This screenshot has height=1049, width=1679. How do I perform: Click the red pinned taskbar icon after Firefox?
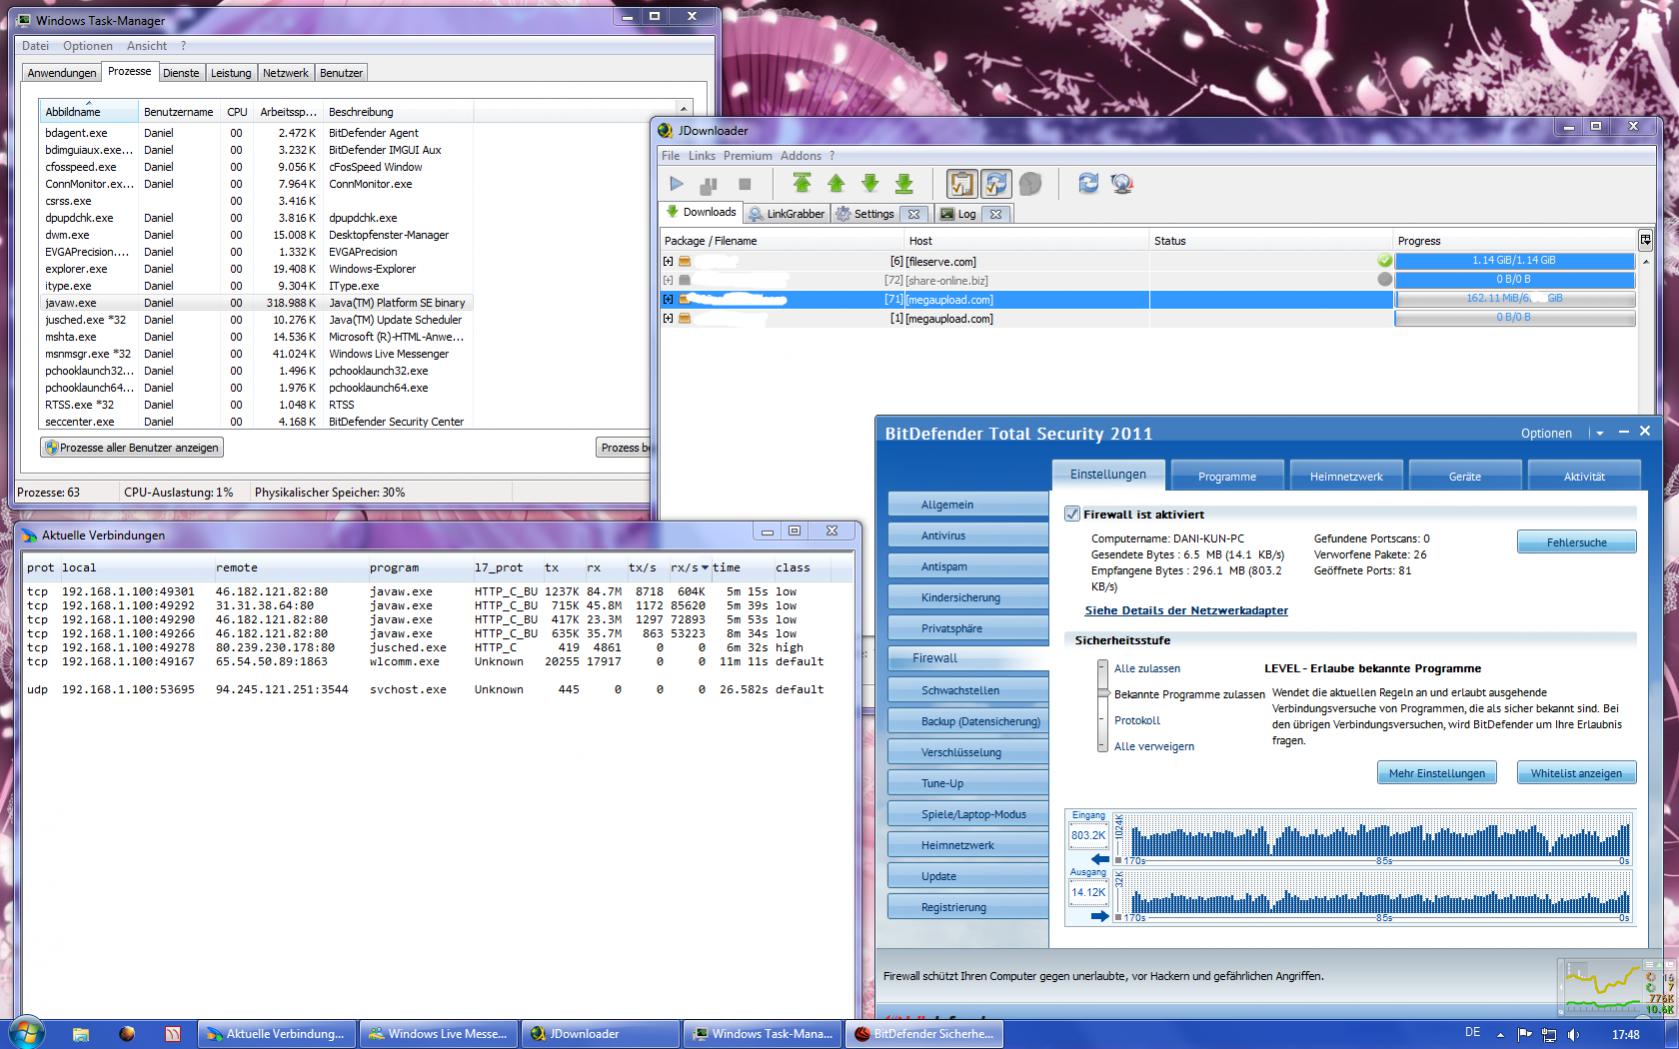(172, 1034)
